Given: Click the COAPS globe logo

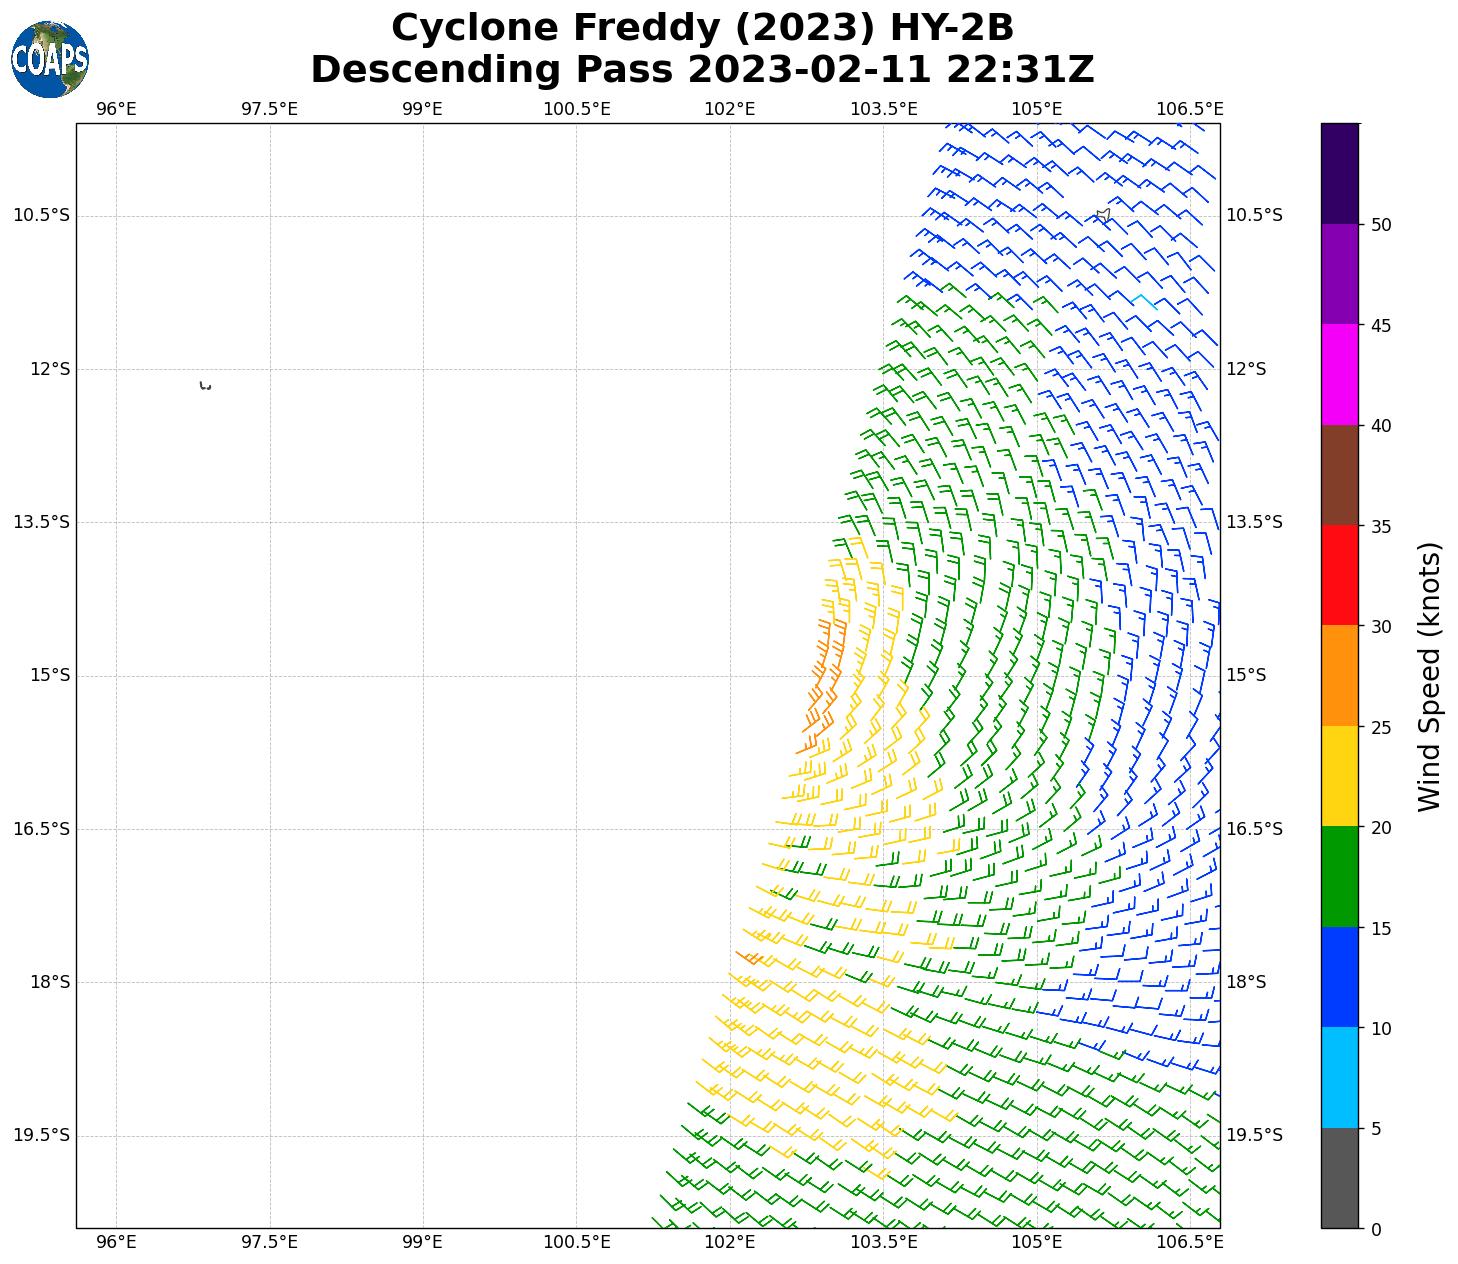Looking at the screenshot, I should pyautogui.click(x=49, y=59).
